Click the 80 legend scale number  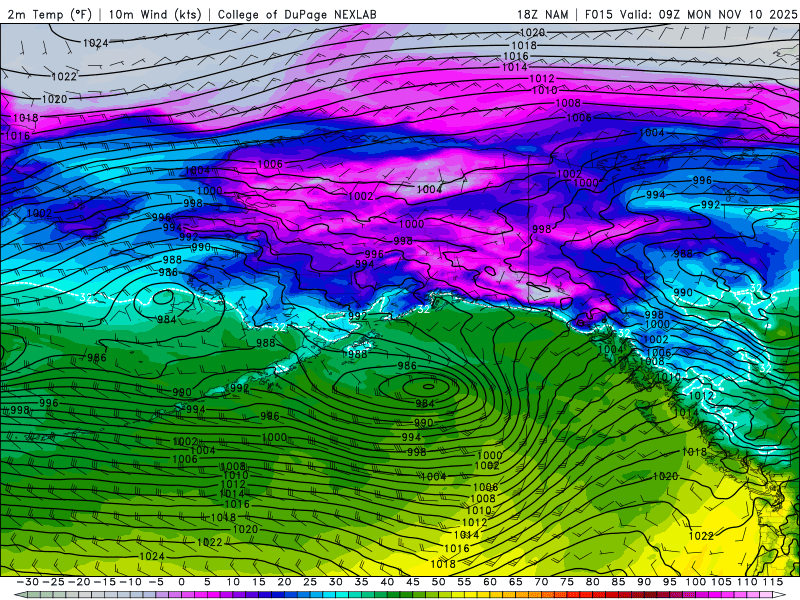(x=592, y=582)
